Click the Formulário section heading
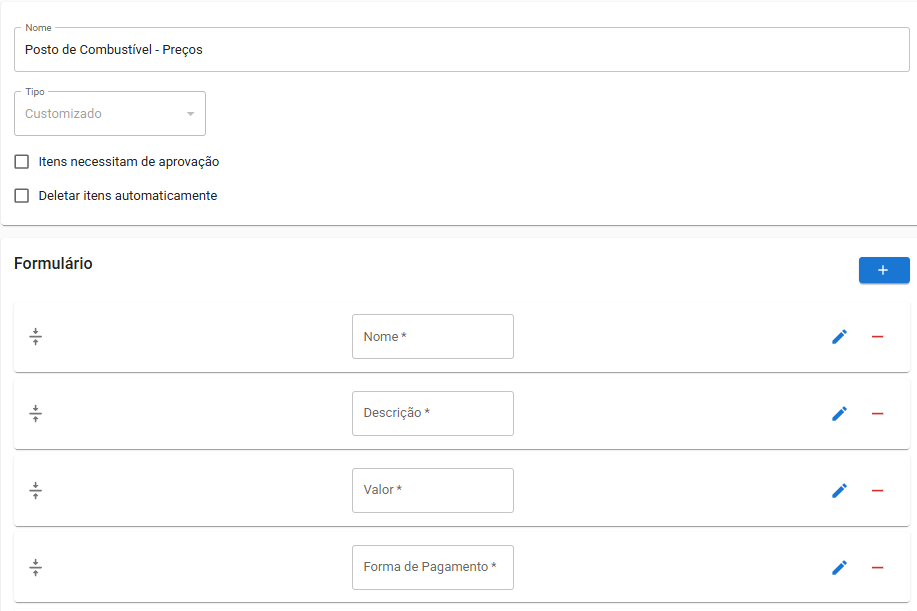Viewport: 917px width, 611px height. tap(53, 264)
